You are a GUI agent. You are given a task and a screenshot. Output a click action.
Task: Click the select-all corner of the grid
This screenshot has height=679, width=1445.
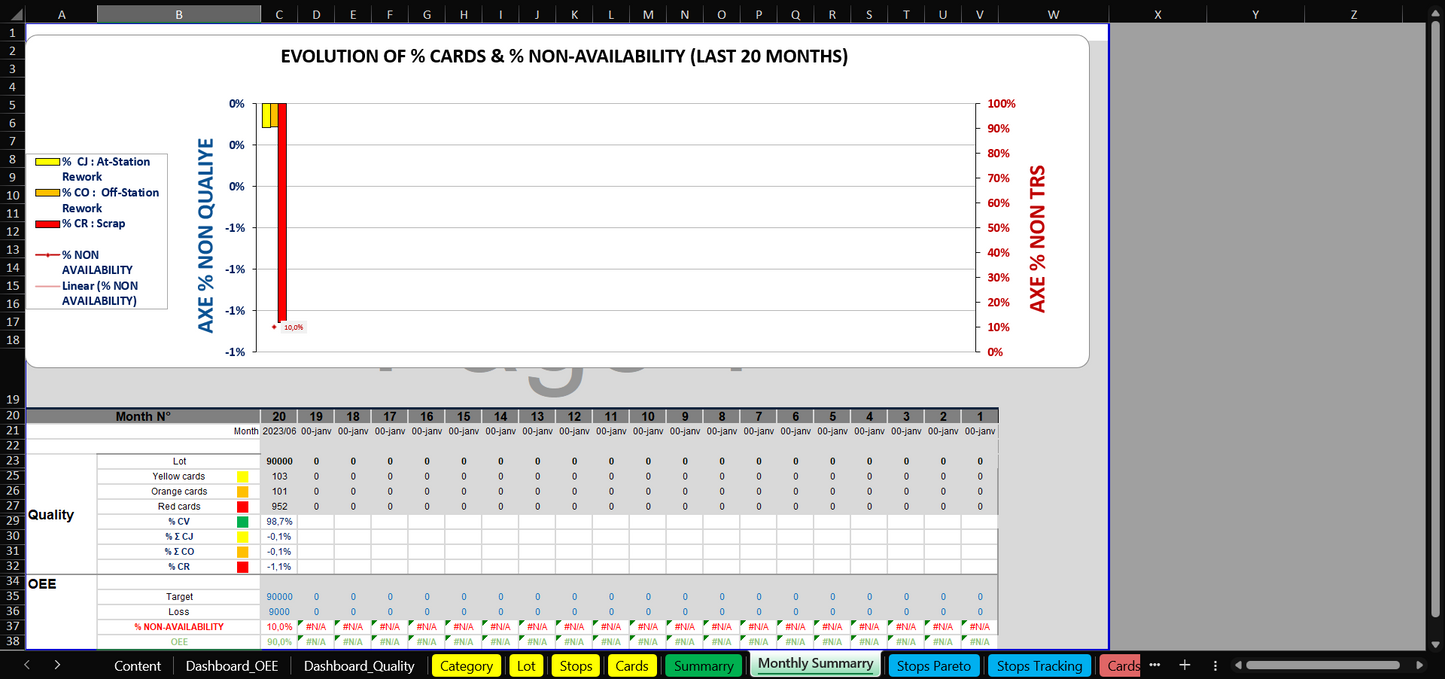(x=12, y=14)
